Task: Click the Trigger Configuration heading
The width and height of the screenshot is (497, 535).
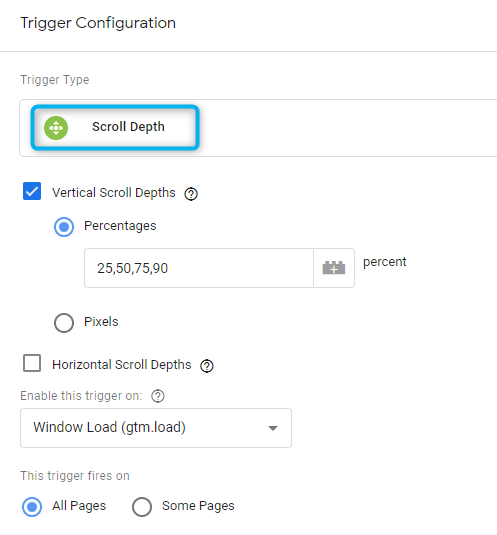Action: pyautogui.click(x=98, y=23)
